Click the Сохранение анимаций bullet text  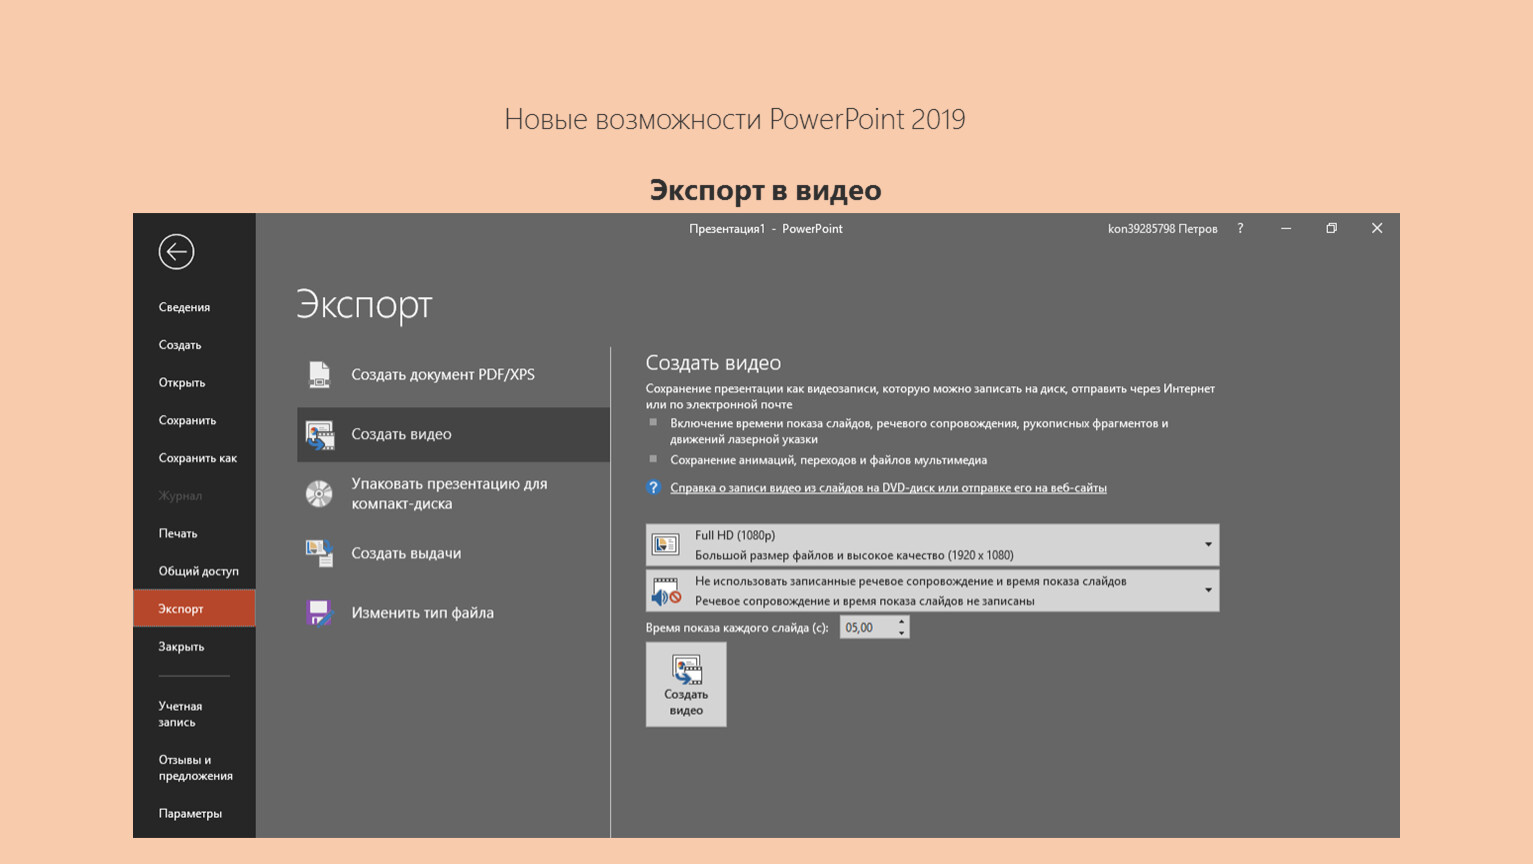click(828, 460)
